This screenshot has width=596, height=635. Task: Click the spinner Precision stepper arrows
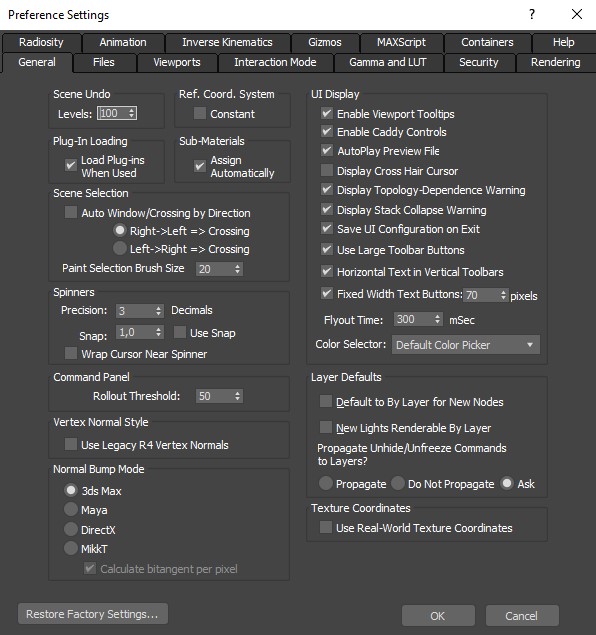point(159,311)
